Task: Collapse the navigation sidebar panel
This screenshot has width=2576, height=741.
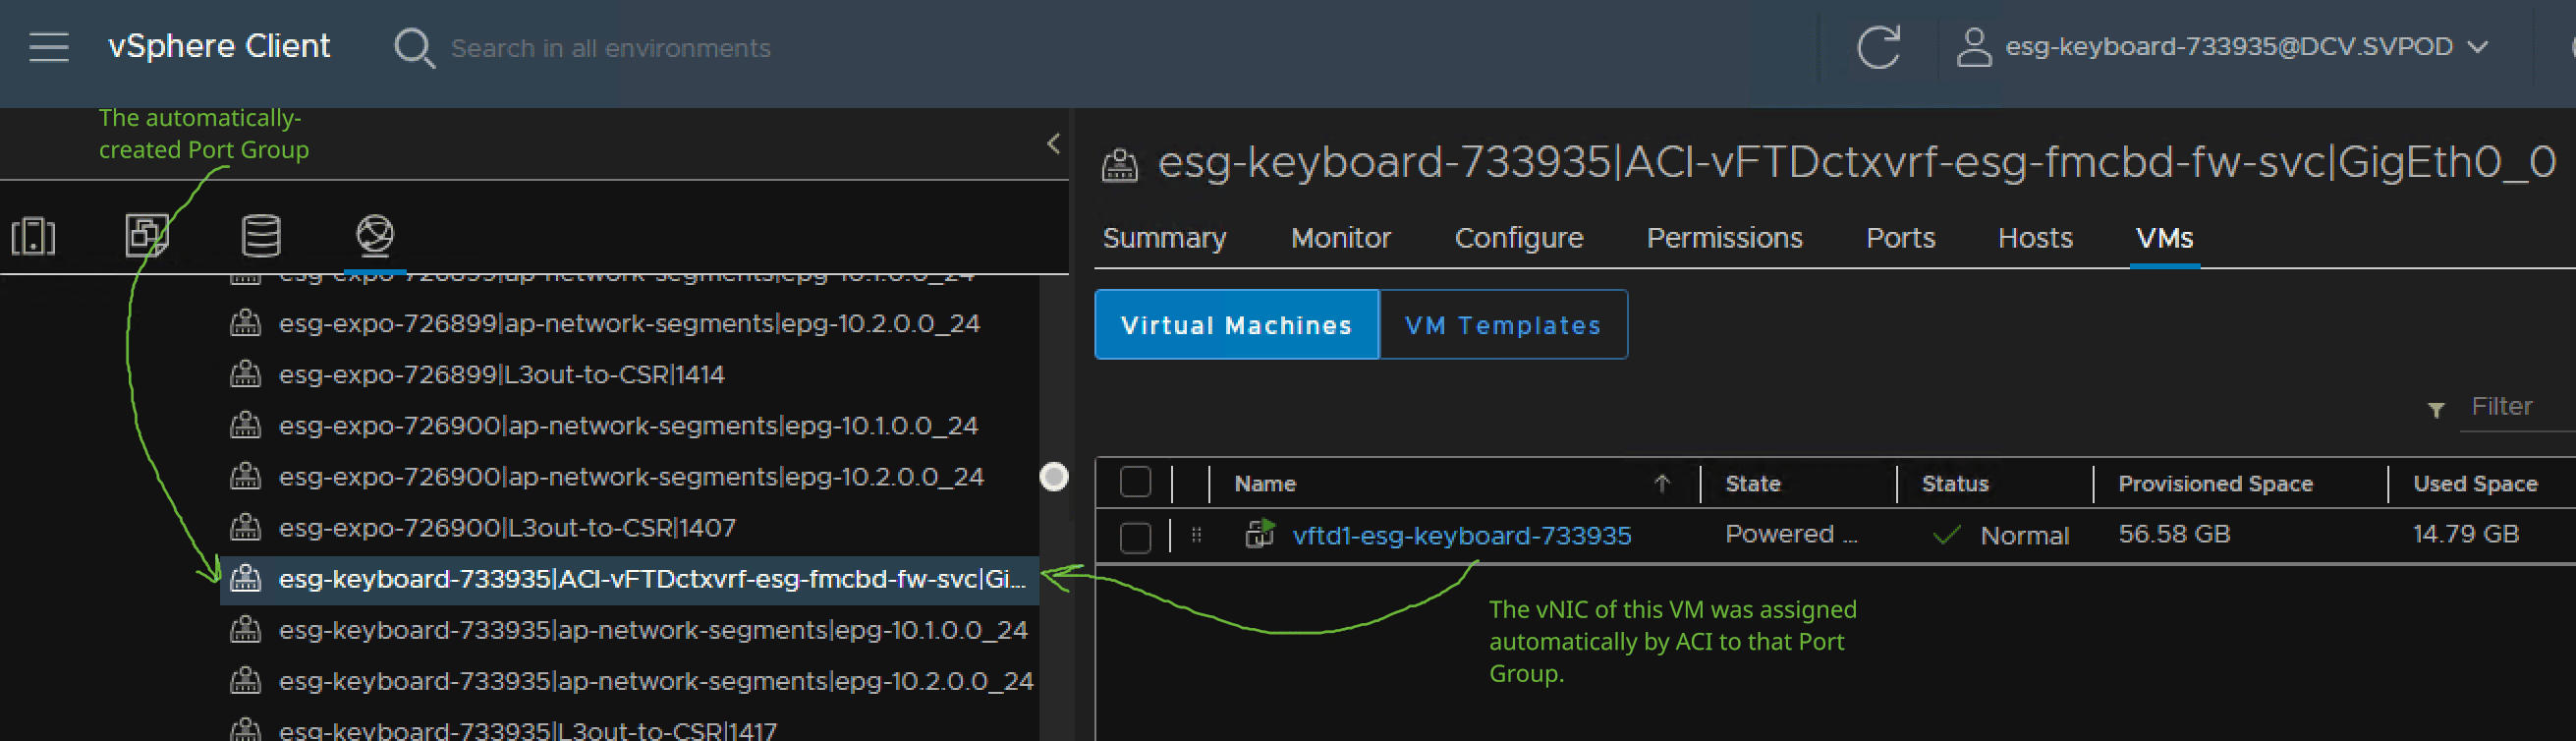Action: pyautogui.click(x=1053, y=143)
